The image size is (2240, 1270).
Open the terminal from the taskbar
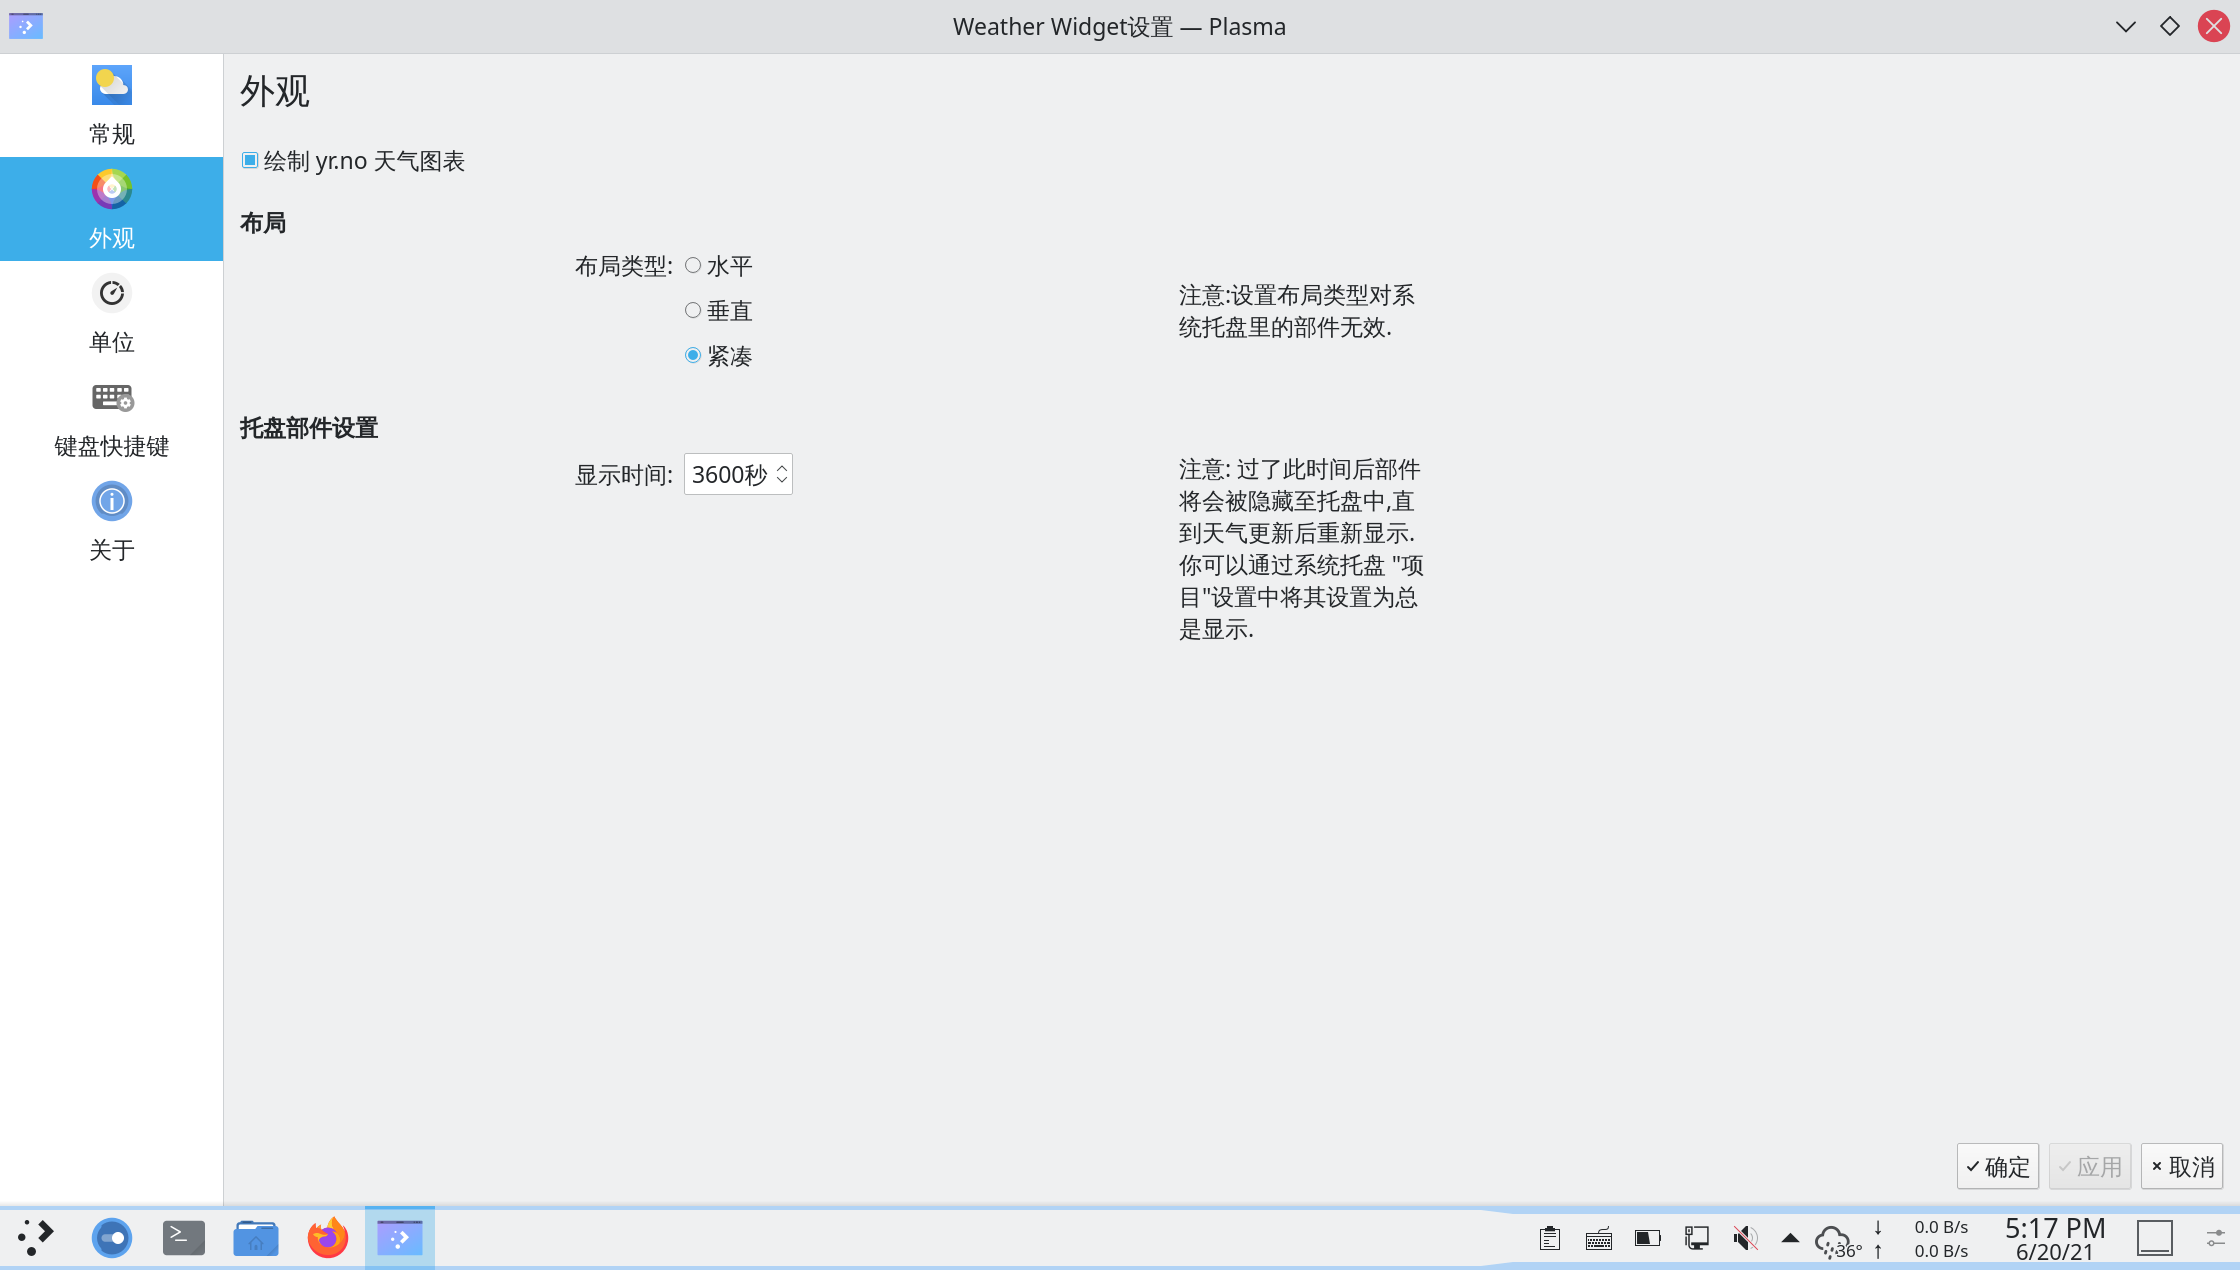(x=183, y=1237)
